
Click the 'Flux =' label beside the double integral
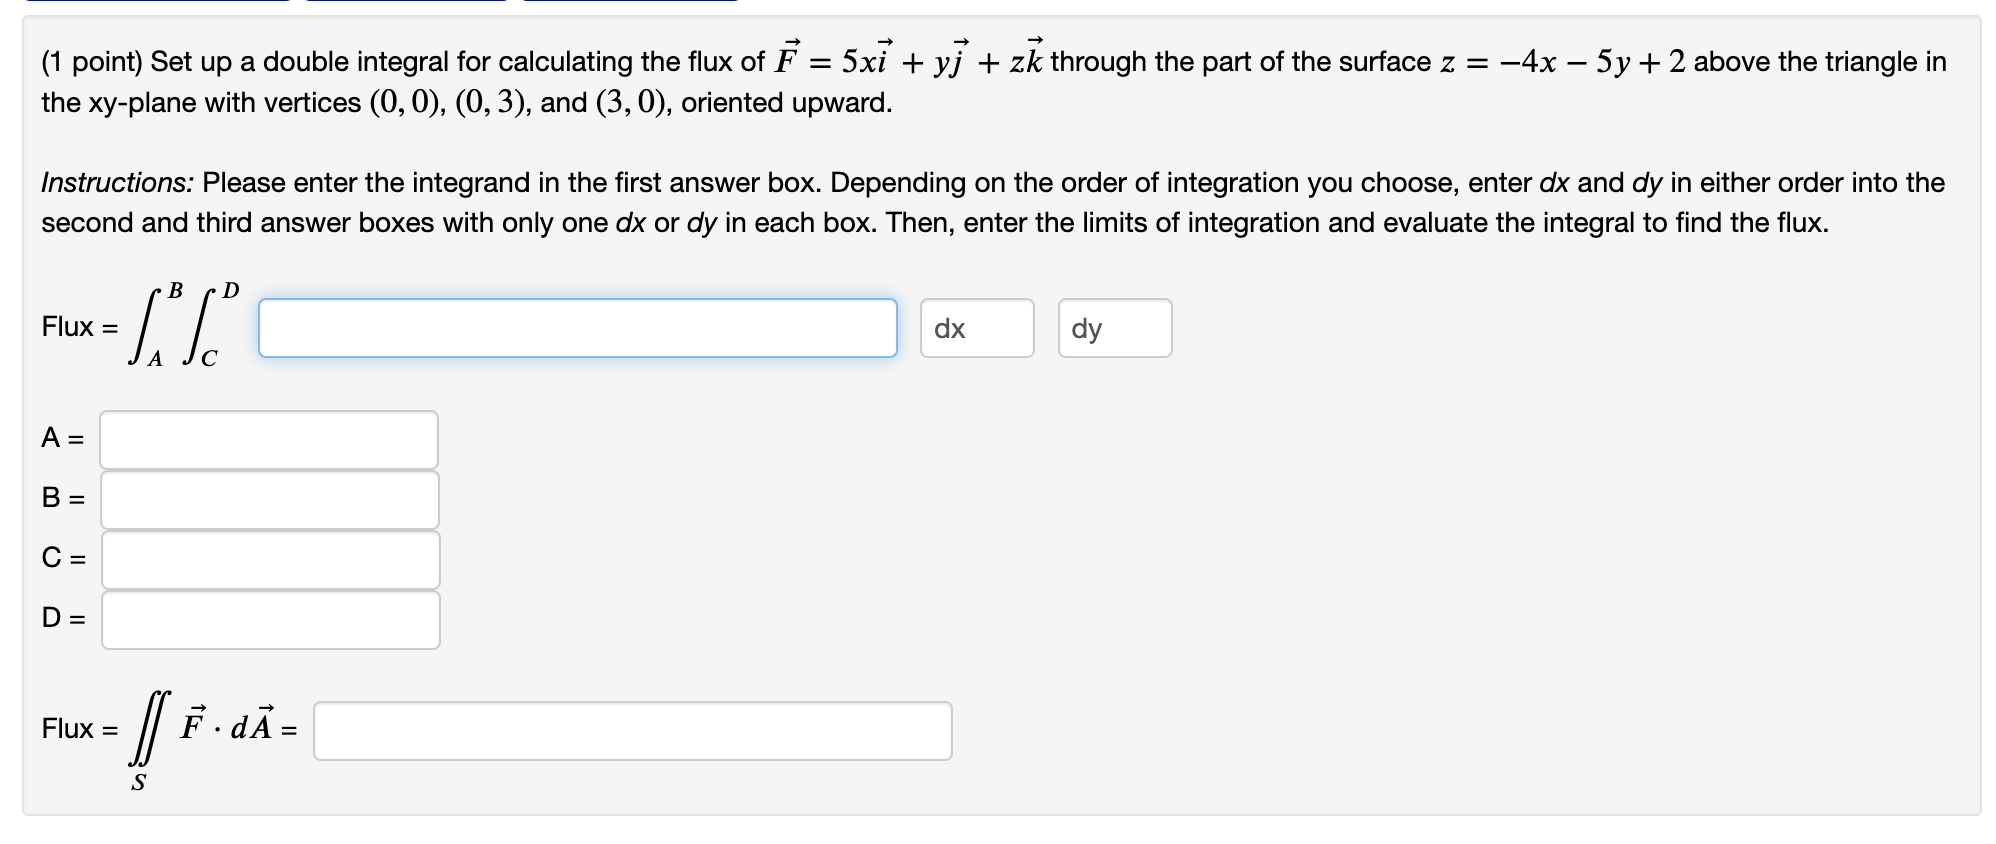point(80,327)
